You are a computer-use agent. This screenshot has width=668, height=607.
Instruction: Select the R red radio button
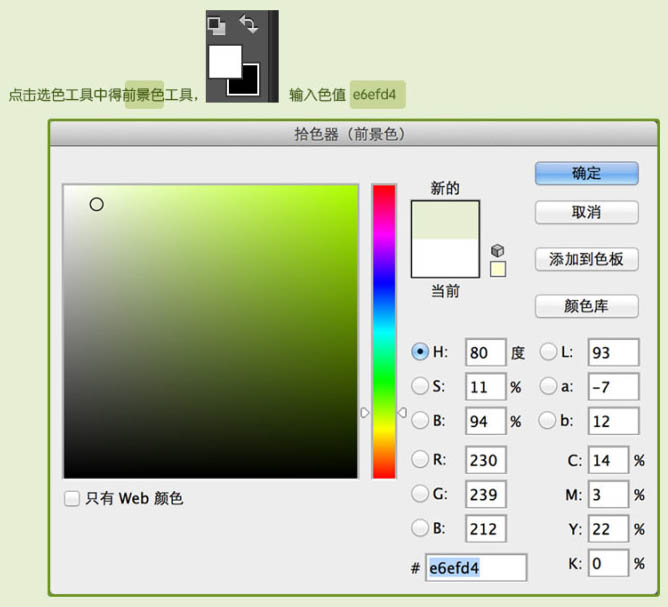coord(420,459)
